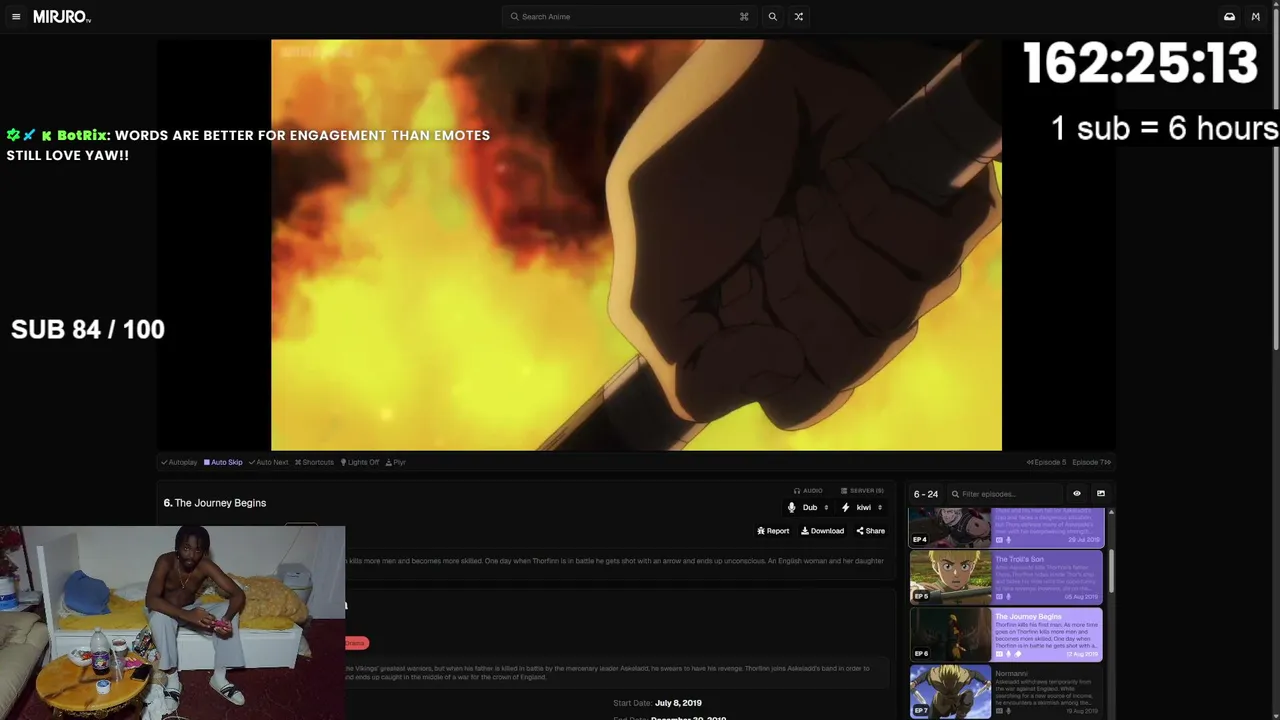The image size is (1280, 720).
Task: Go to previous Episode 5 link
Action: point(1046,462)
